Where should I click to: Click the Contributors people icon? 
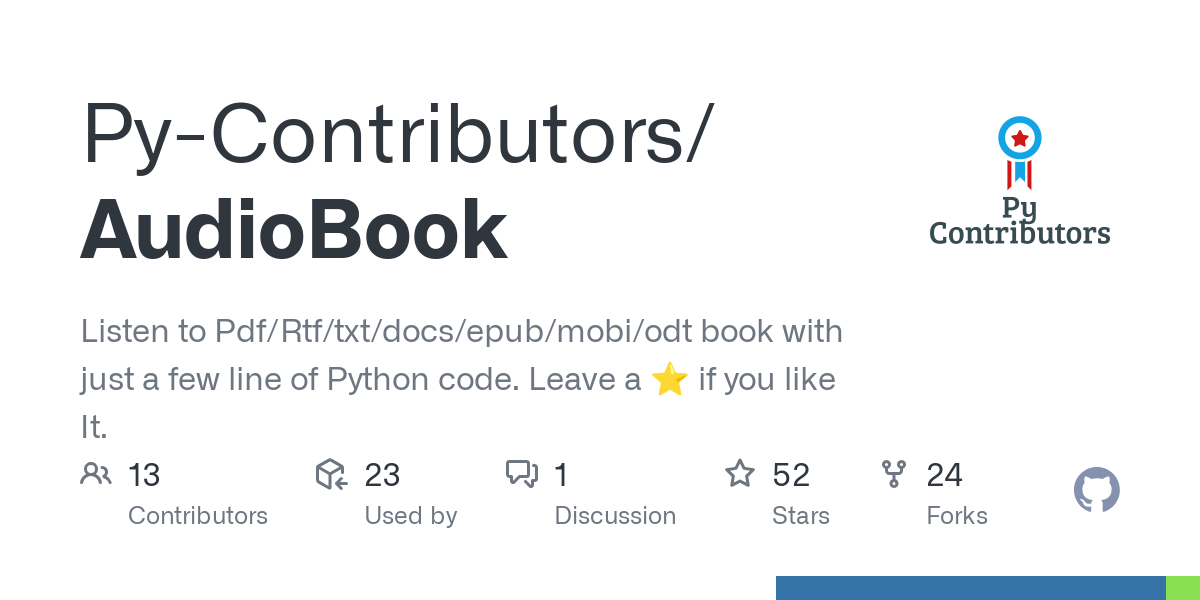(x=96, y=474)
